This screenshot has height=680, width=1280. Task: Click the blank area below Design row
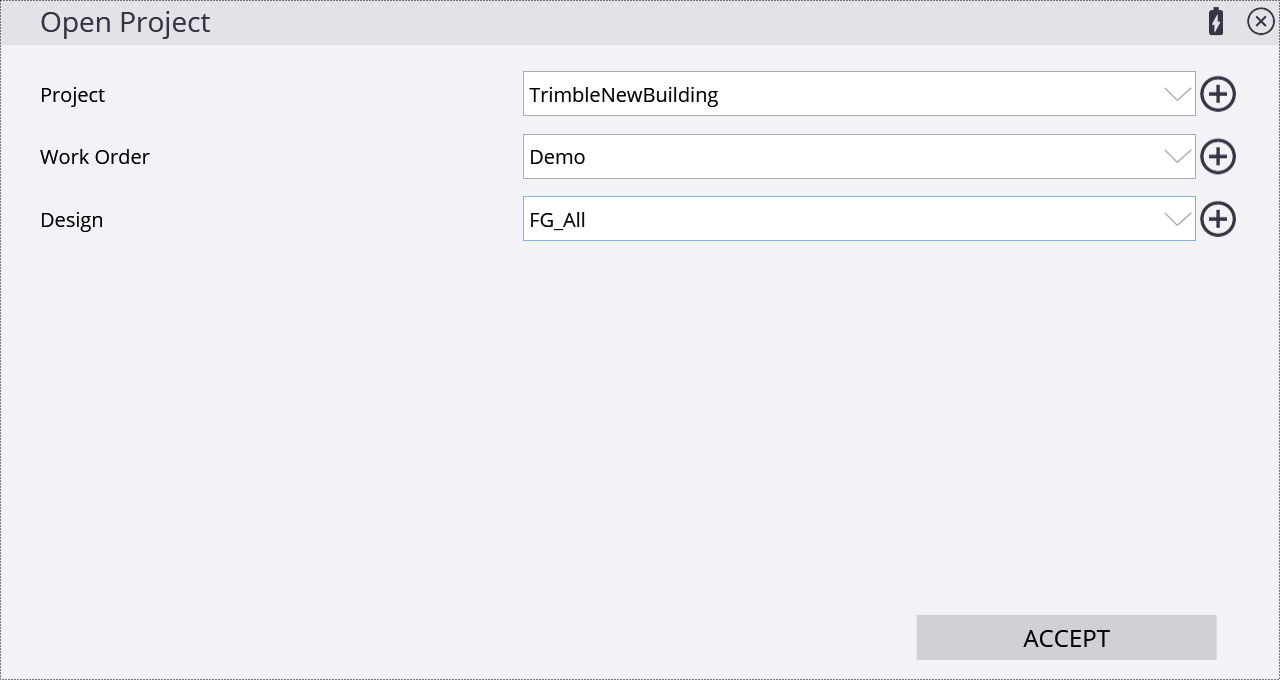point(640,420)
